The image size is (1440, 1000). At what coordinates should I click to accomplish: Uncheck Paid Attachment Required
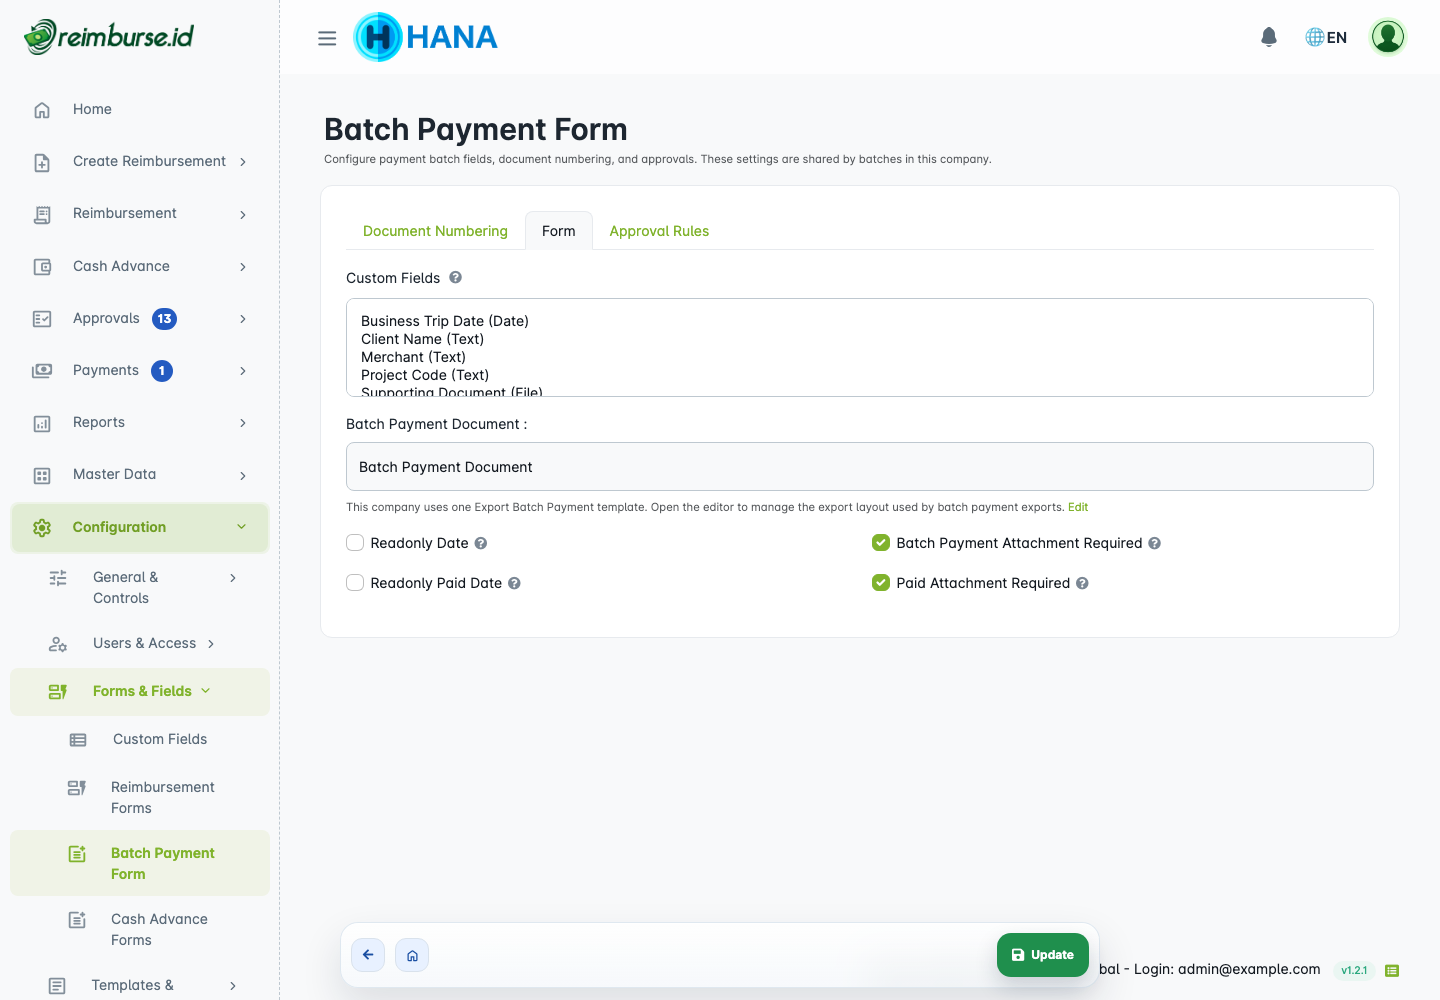881,583
